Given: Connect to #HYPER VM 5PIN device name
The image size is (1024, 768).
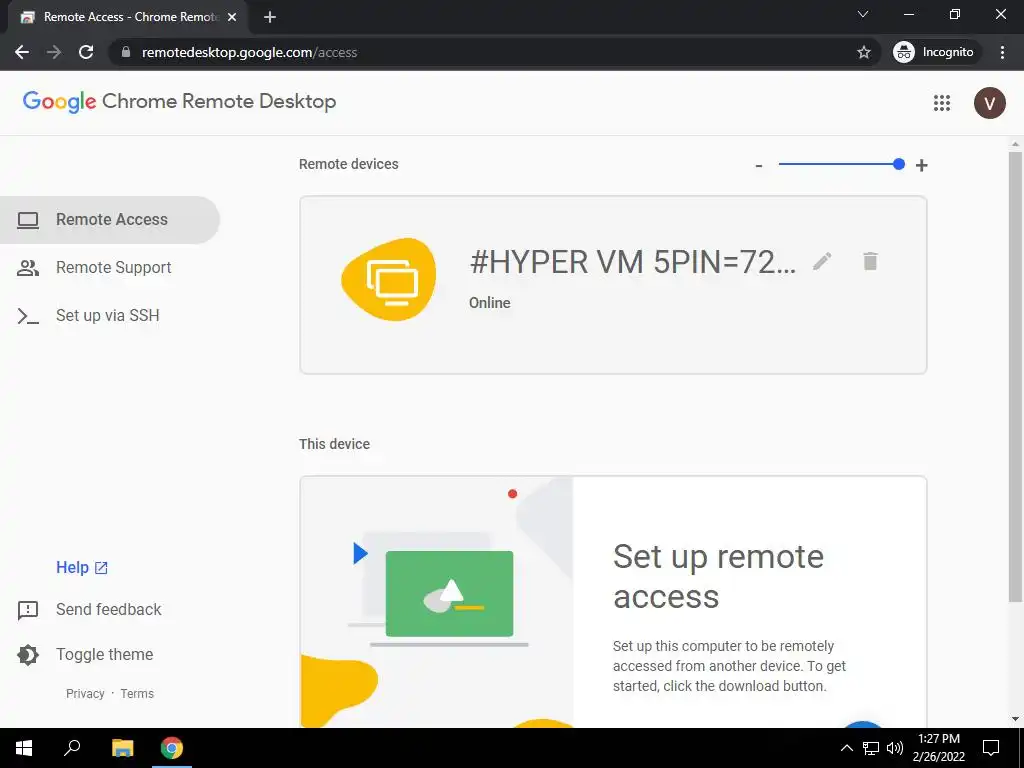Looking at the screenshot, I should coord(633,263).
